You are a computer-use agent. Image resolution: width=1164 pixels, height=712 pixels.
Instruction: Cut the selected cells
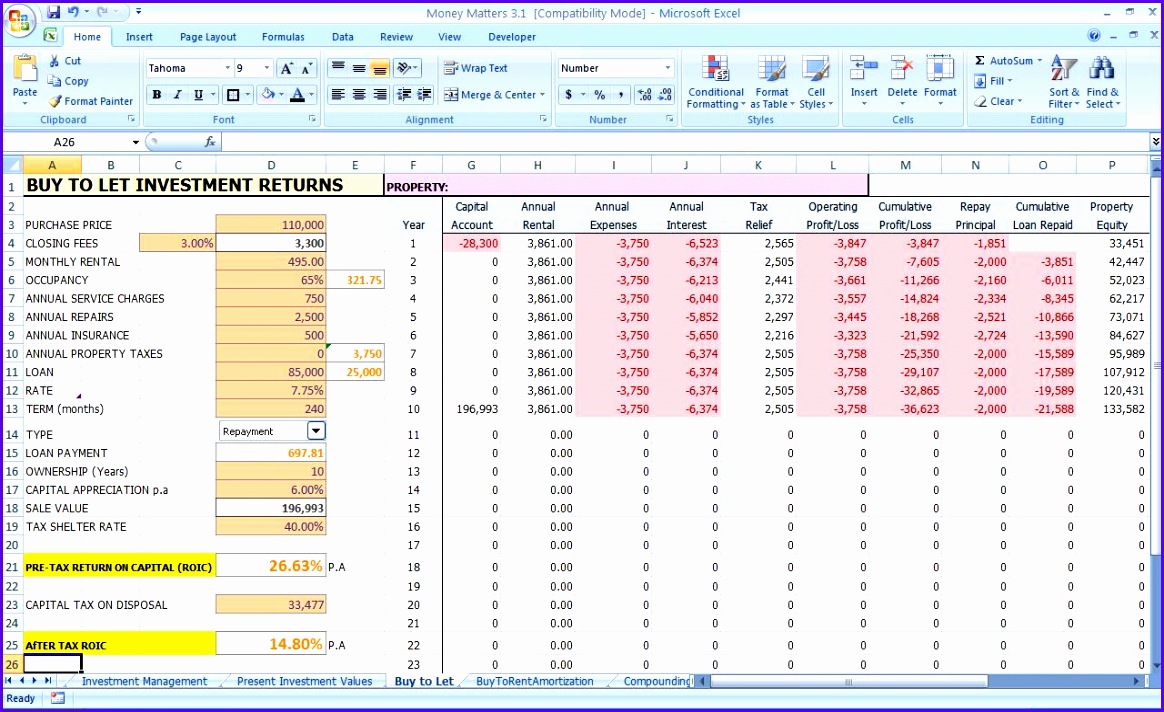point(65,61)
